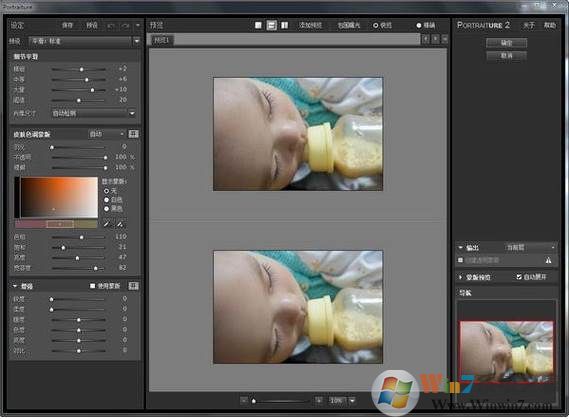Switch to single-pane preview view icon

pyautogui.click(x=258, y=25)
